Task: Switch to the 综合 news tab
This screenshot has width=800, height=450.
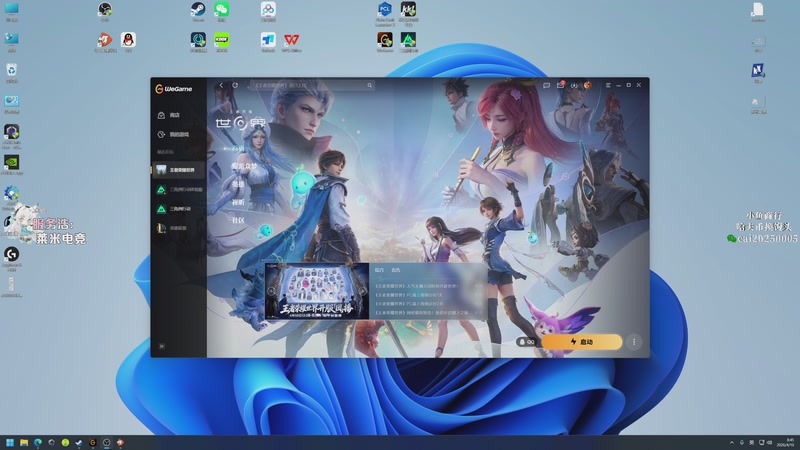Action: tap(379, 270)
